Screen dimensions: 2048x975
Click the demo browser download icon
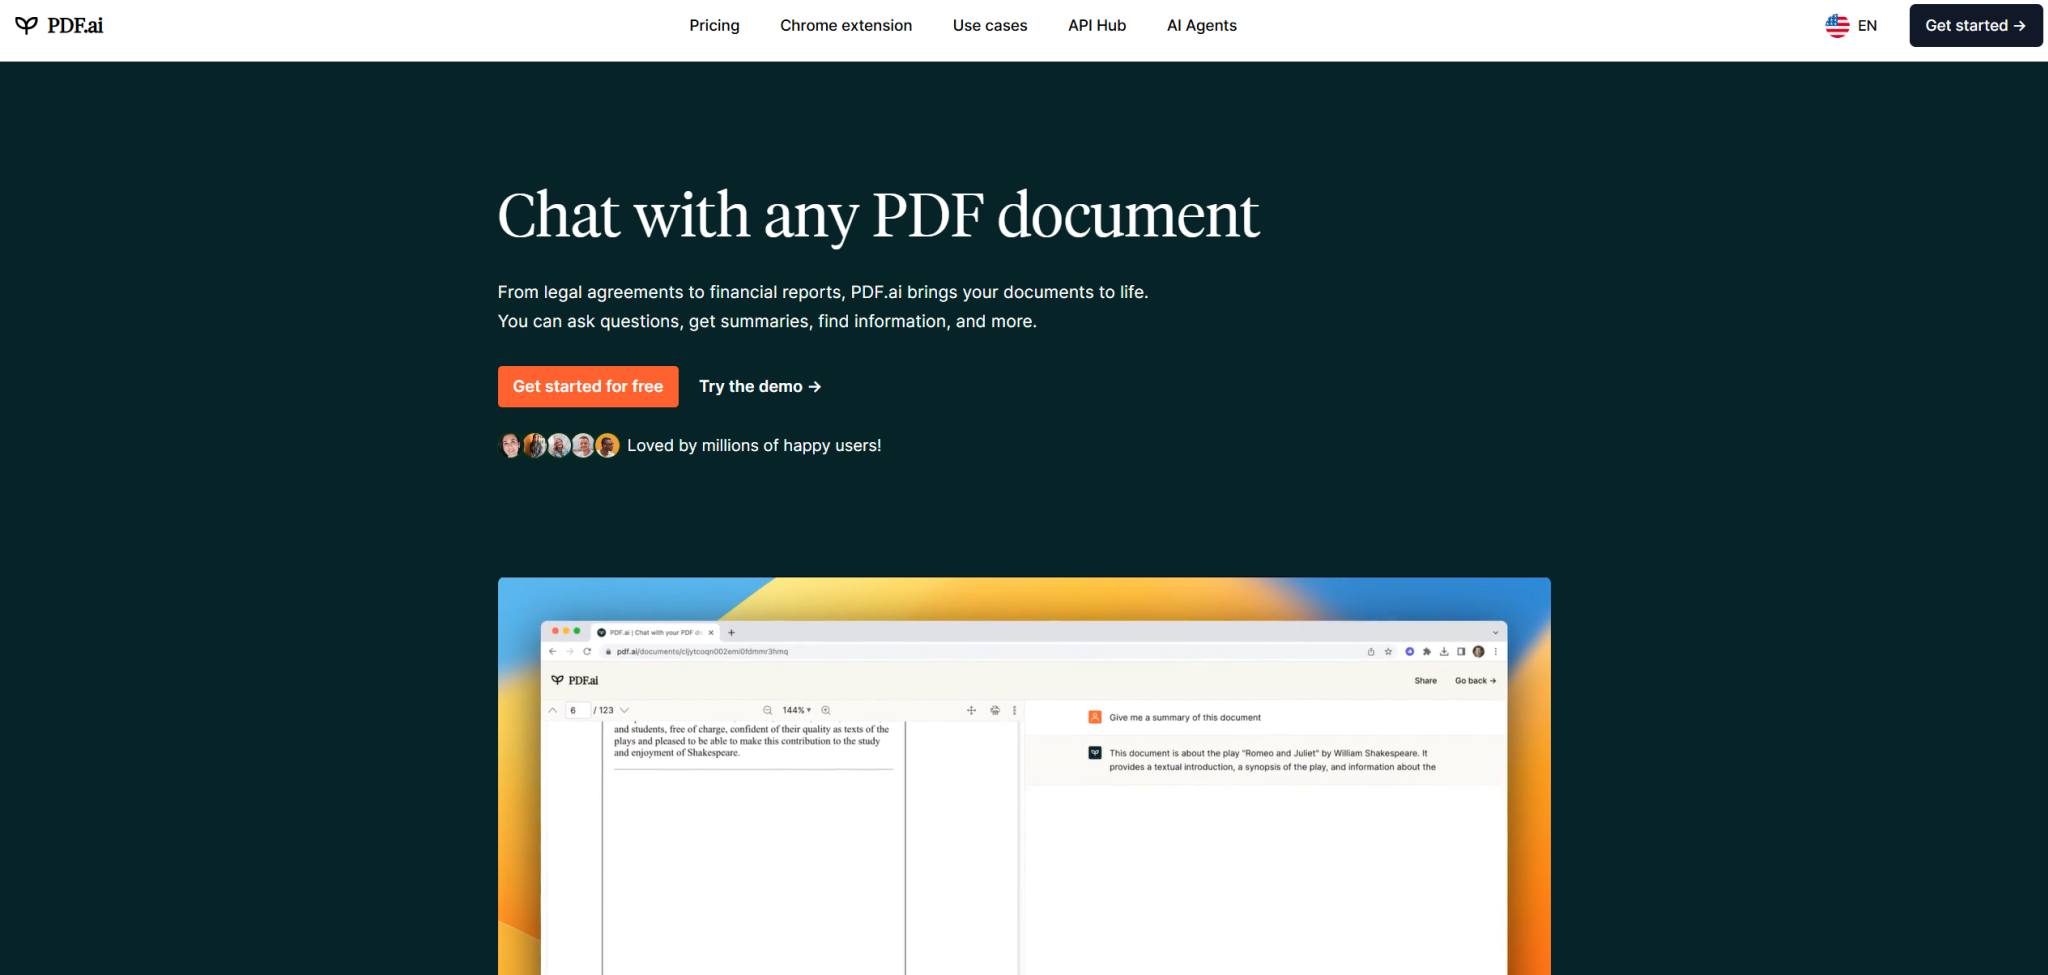pyautogui.click(x=1444, y=651)
